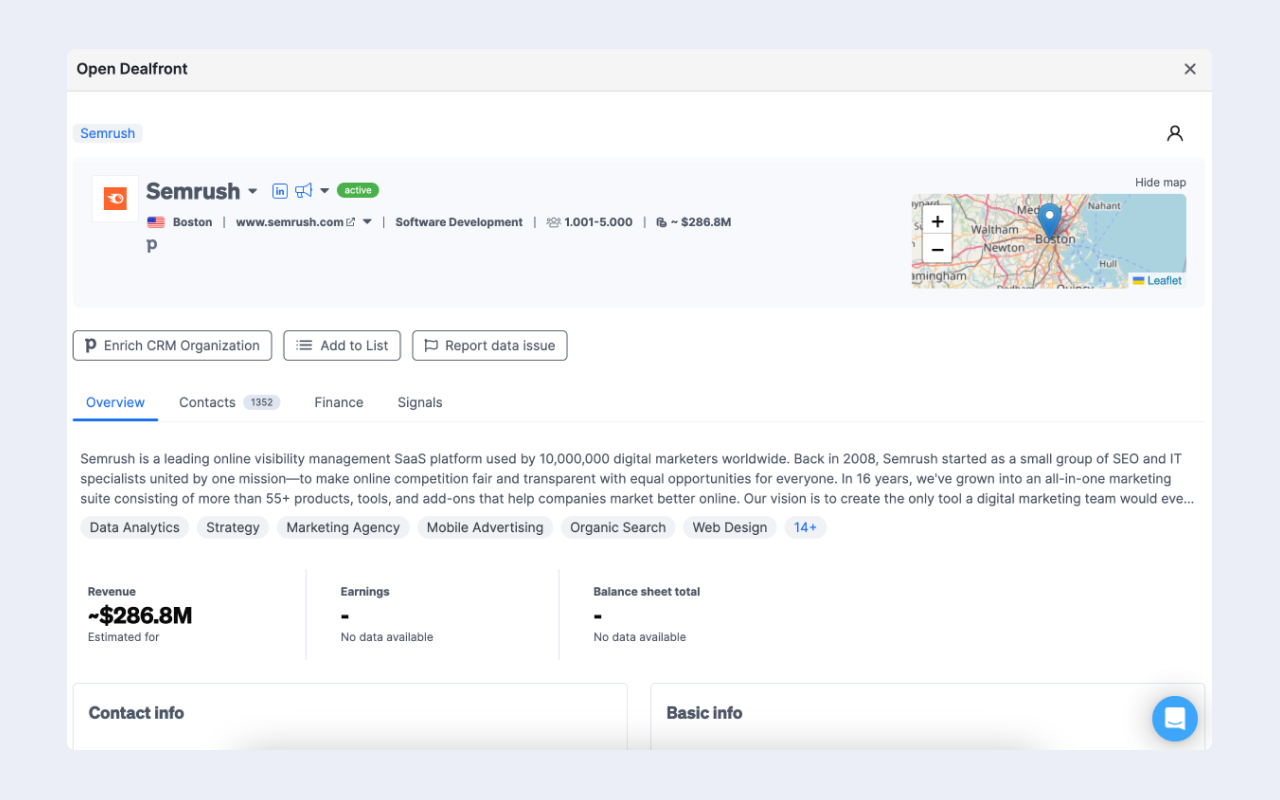1280x800 pixels.
Task: Select the Strategy tag
Action: pos(233,527)
